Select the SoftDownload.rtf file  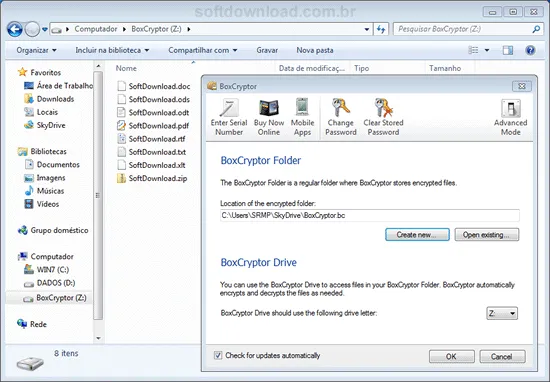click(152, 139)
